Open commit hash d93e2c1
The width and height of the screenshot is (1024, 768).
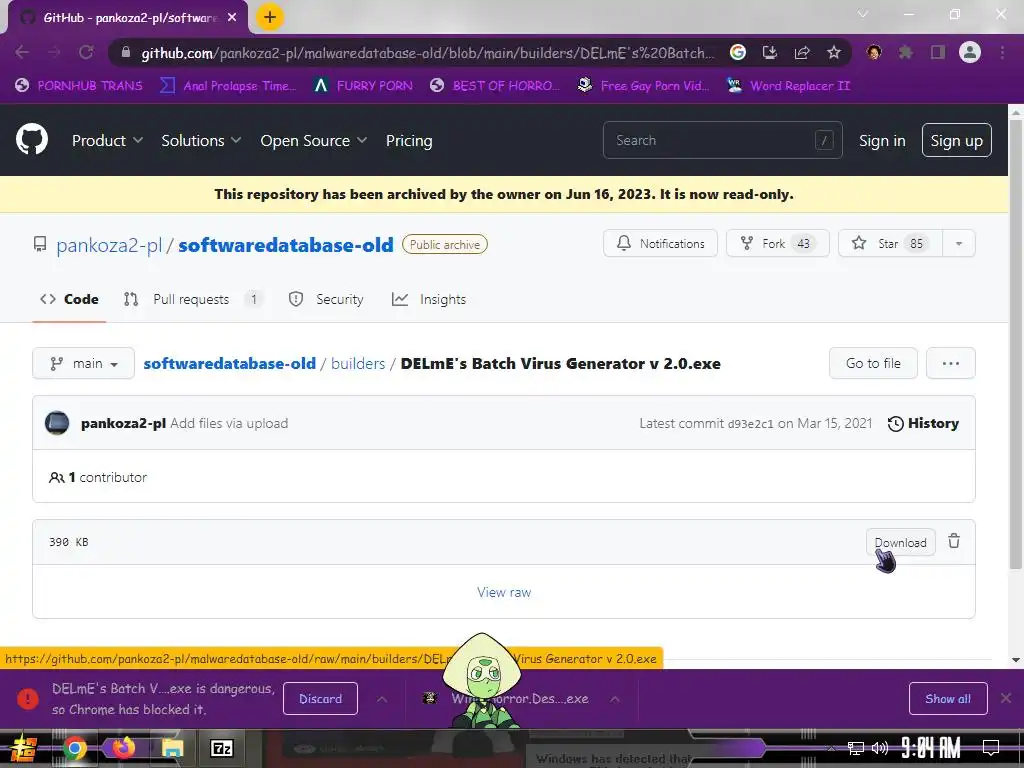tap(750, 424)
